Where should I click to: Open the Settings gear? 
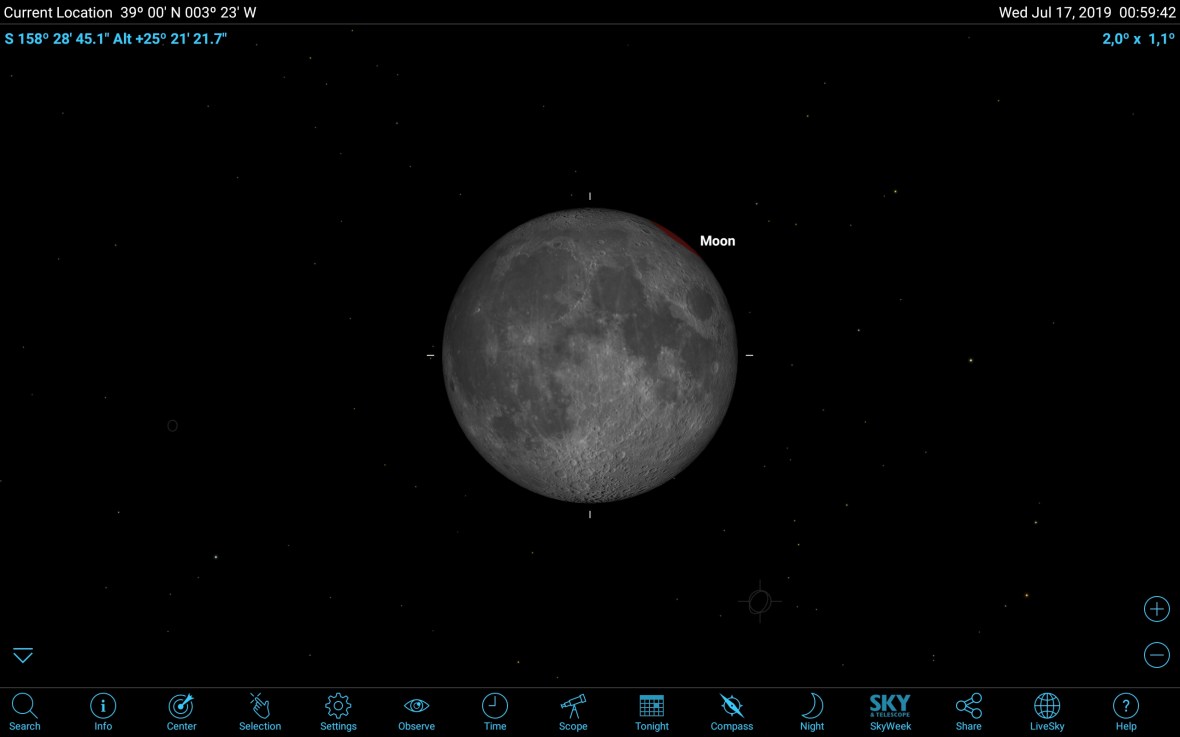(x=338, y=711)
